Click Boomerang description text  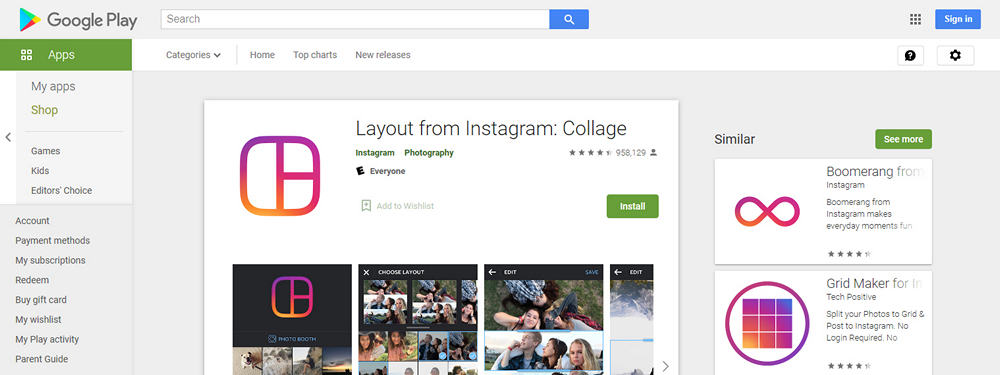pyautogui.click(x=869, y=214)
